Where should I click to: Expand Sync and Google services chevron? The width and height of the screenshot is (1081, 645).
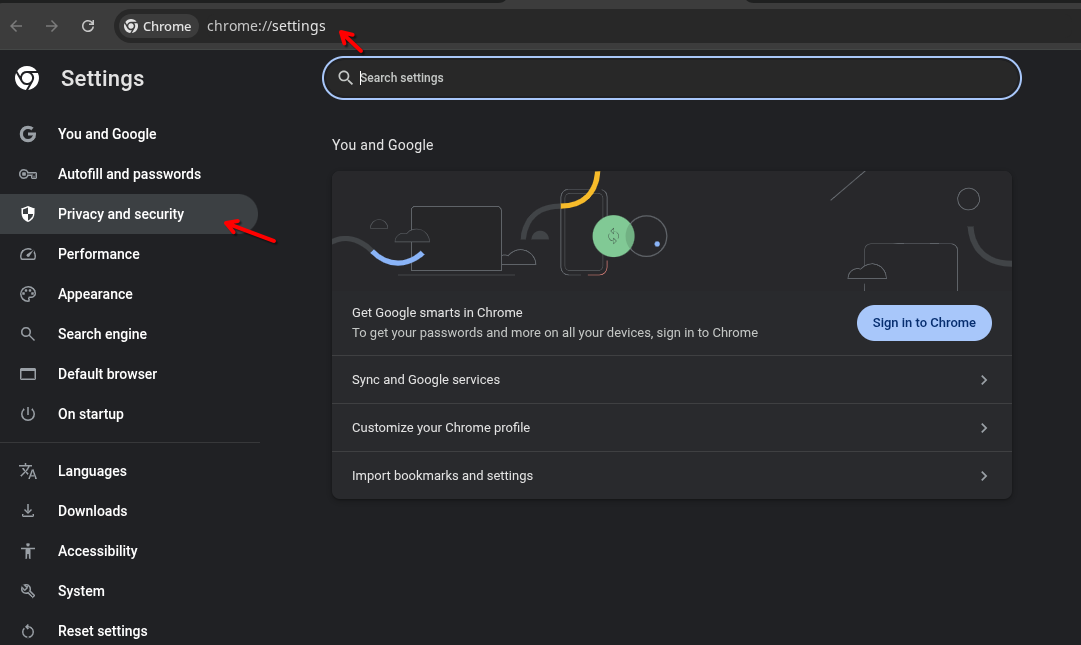(984, 380)
